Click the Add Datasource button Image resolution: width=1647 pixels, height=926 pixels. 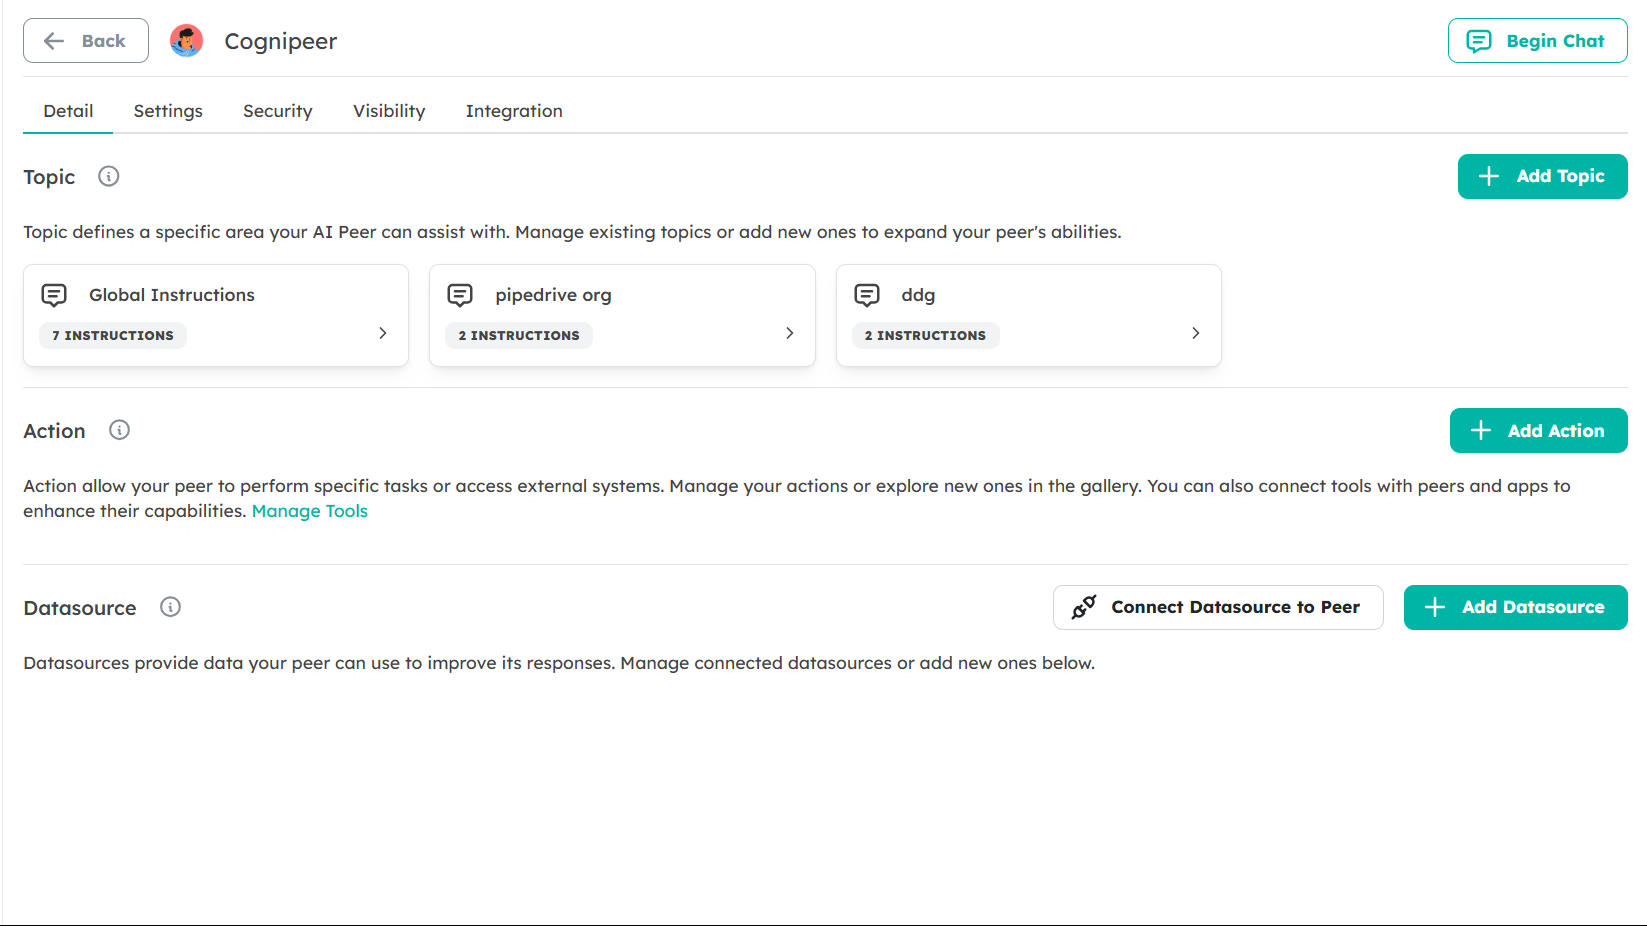click(x=1514, y=607)
